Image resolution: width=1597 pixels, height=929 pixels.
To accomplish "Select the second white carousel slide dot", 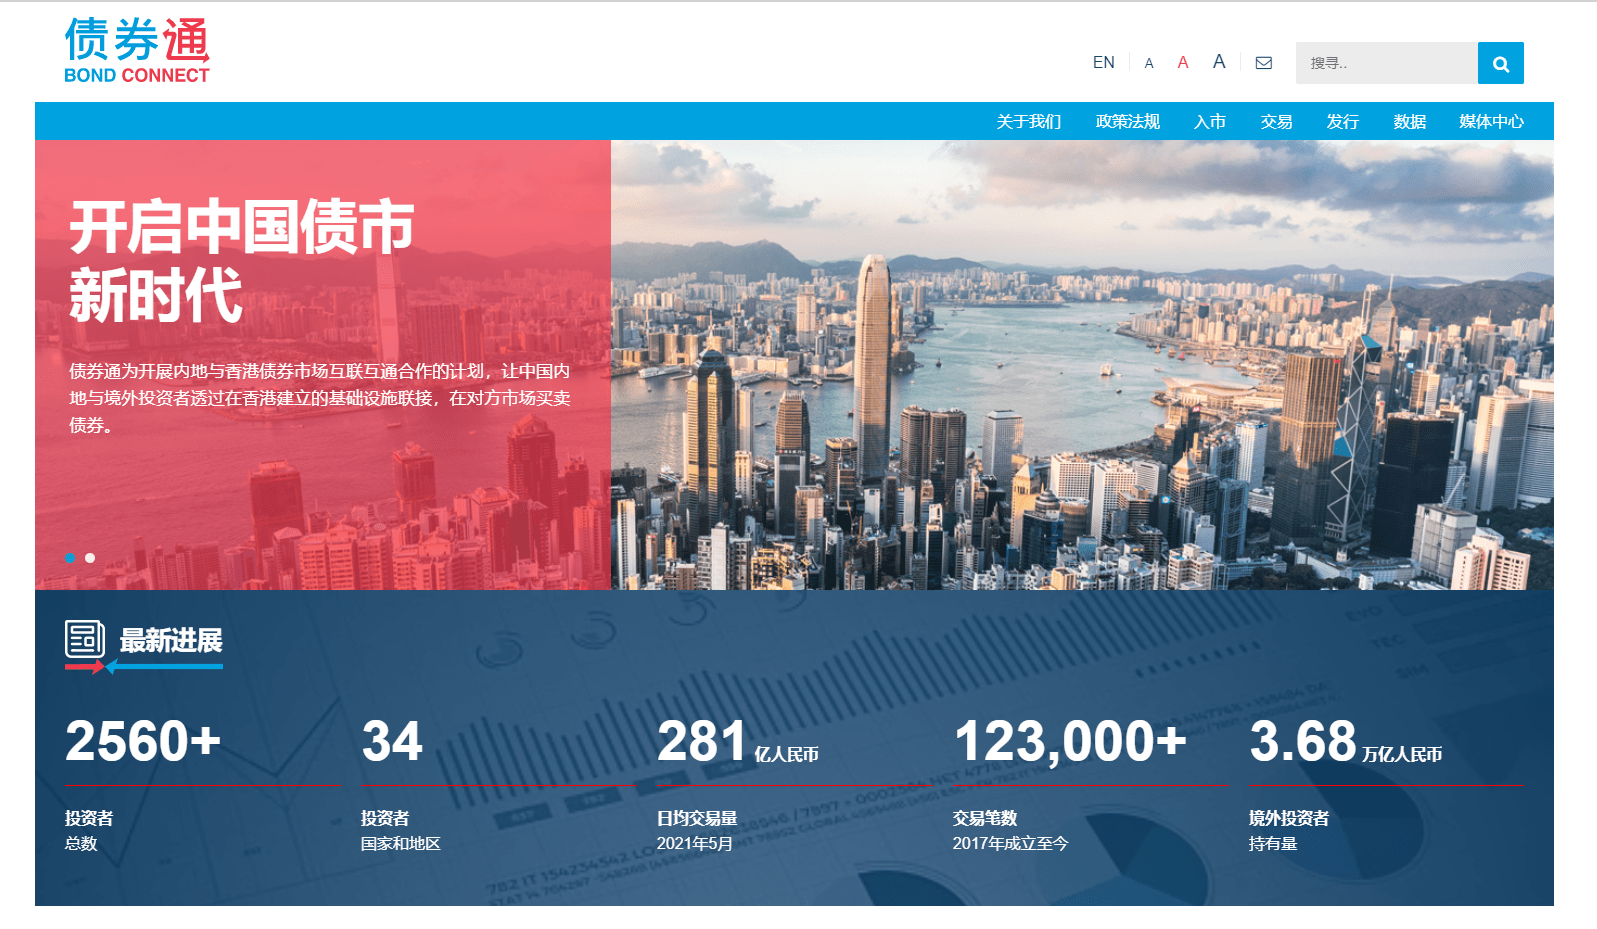I will (x=90, y=558).
